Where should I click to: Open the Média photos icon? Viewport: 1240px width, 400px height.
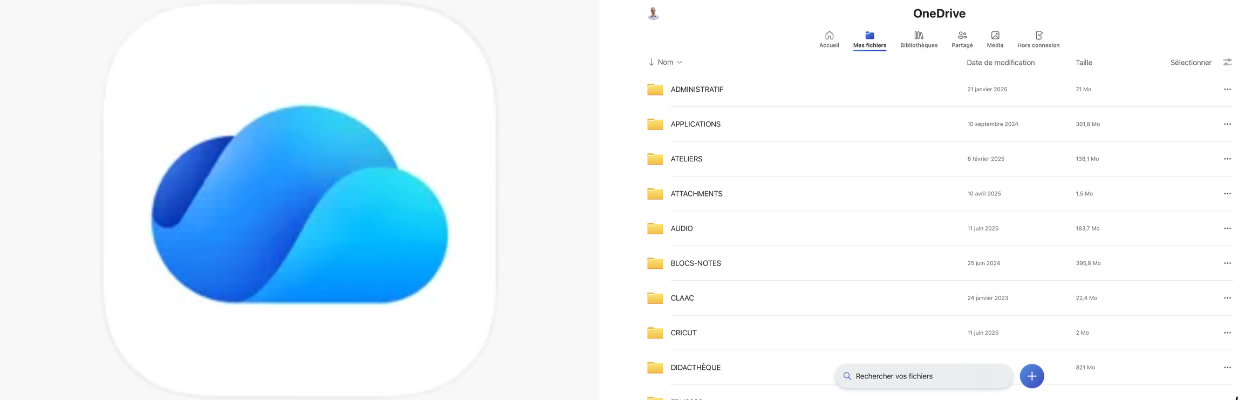click(995, 35)
